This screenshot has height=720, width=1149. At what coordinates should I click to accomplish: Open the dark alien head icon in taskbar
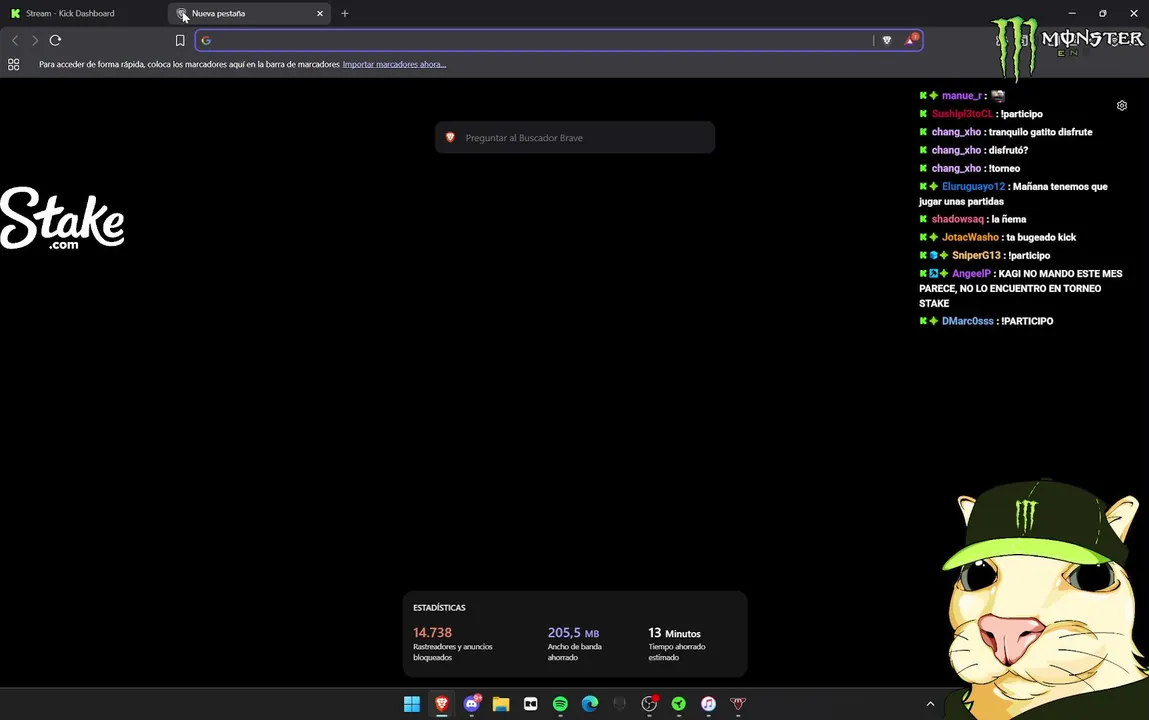click(620, 704)
